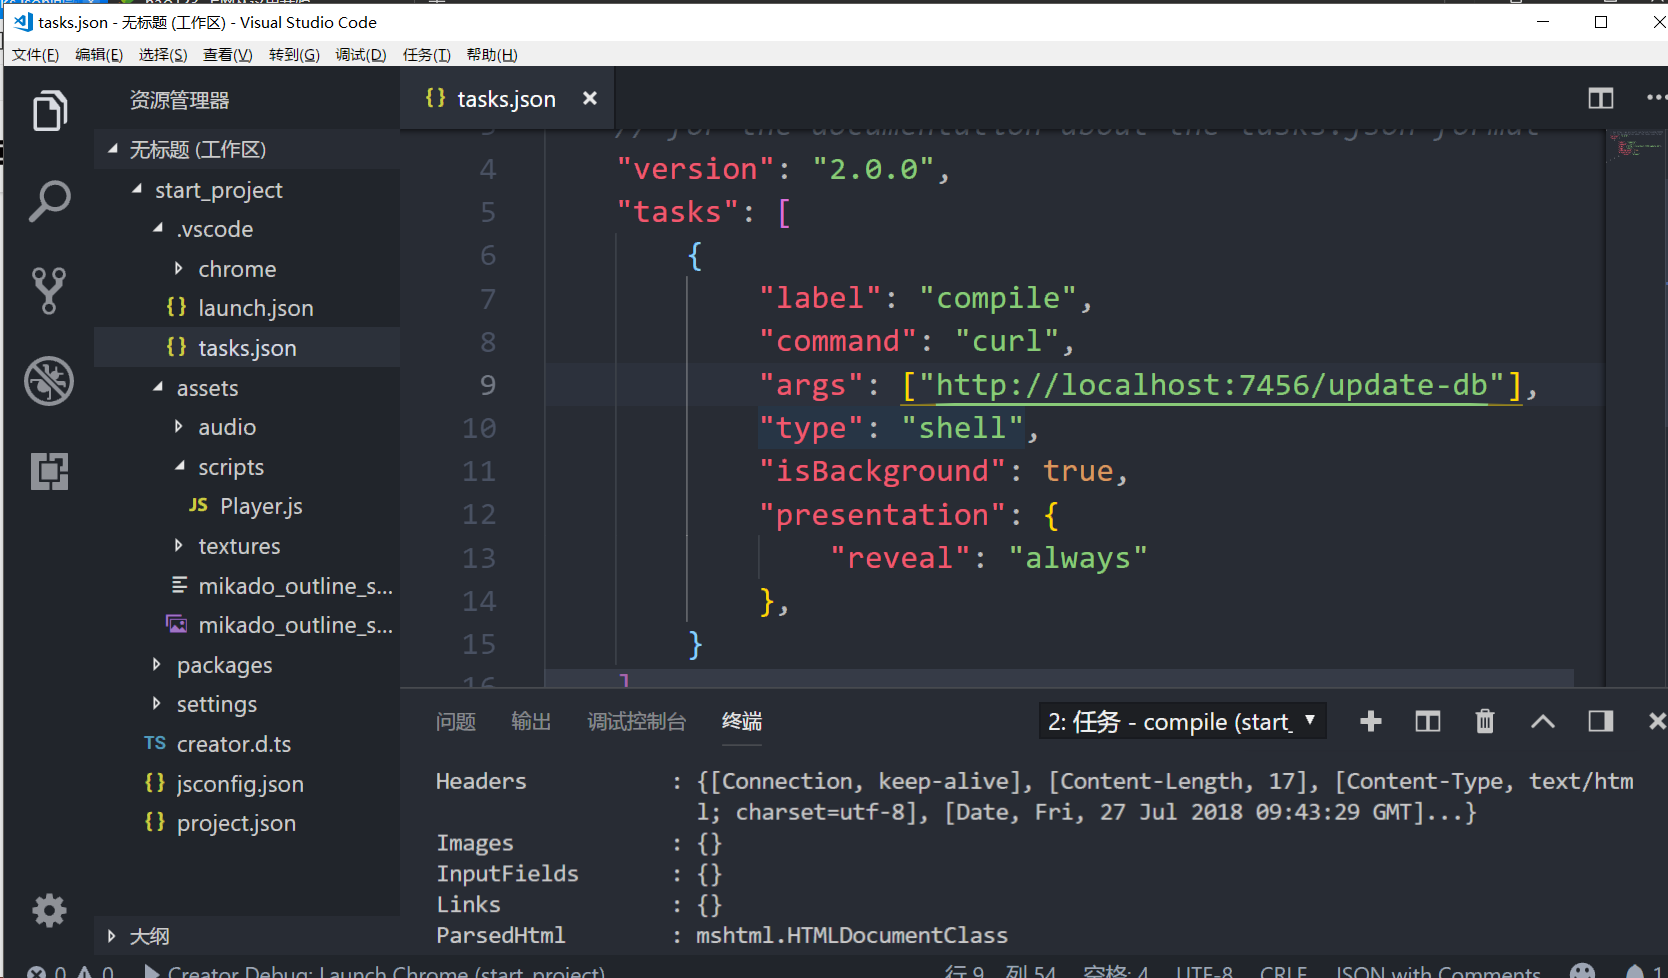
Task: Open the Manage gear settings menu
Action: pos(49,910)
